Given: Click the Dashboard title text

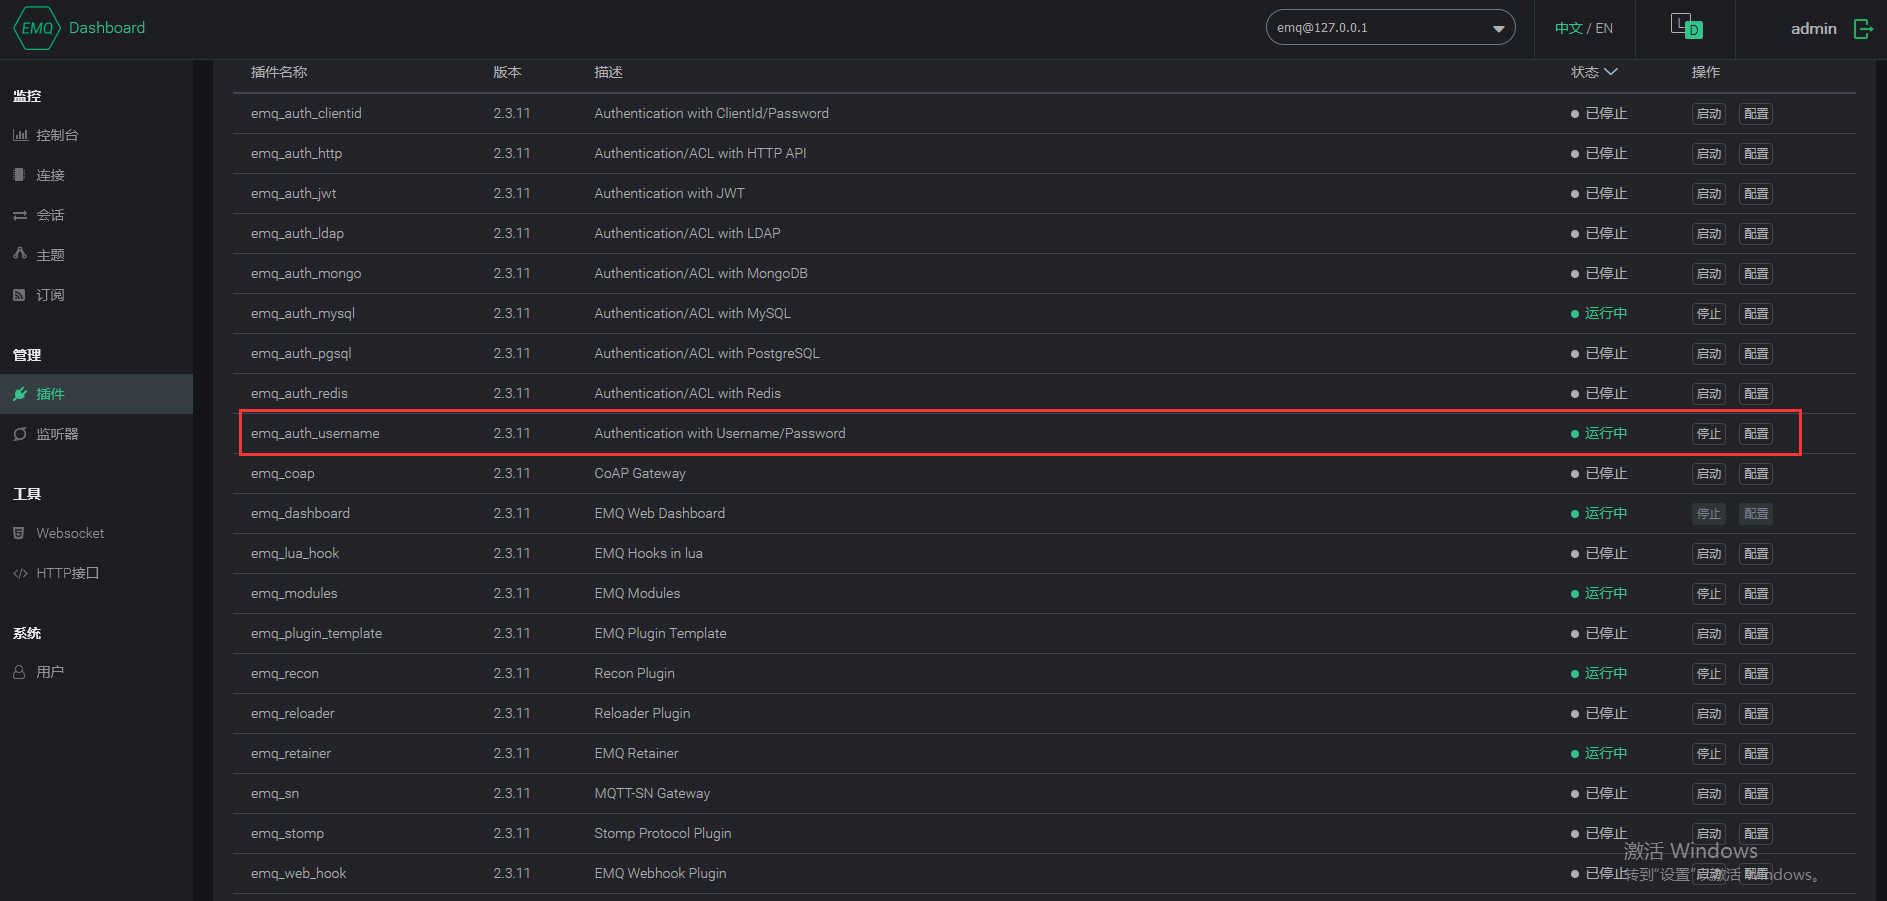Looking at the screenshot, I should click(x=107, y=28).
